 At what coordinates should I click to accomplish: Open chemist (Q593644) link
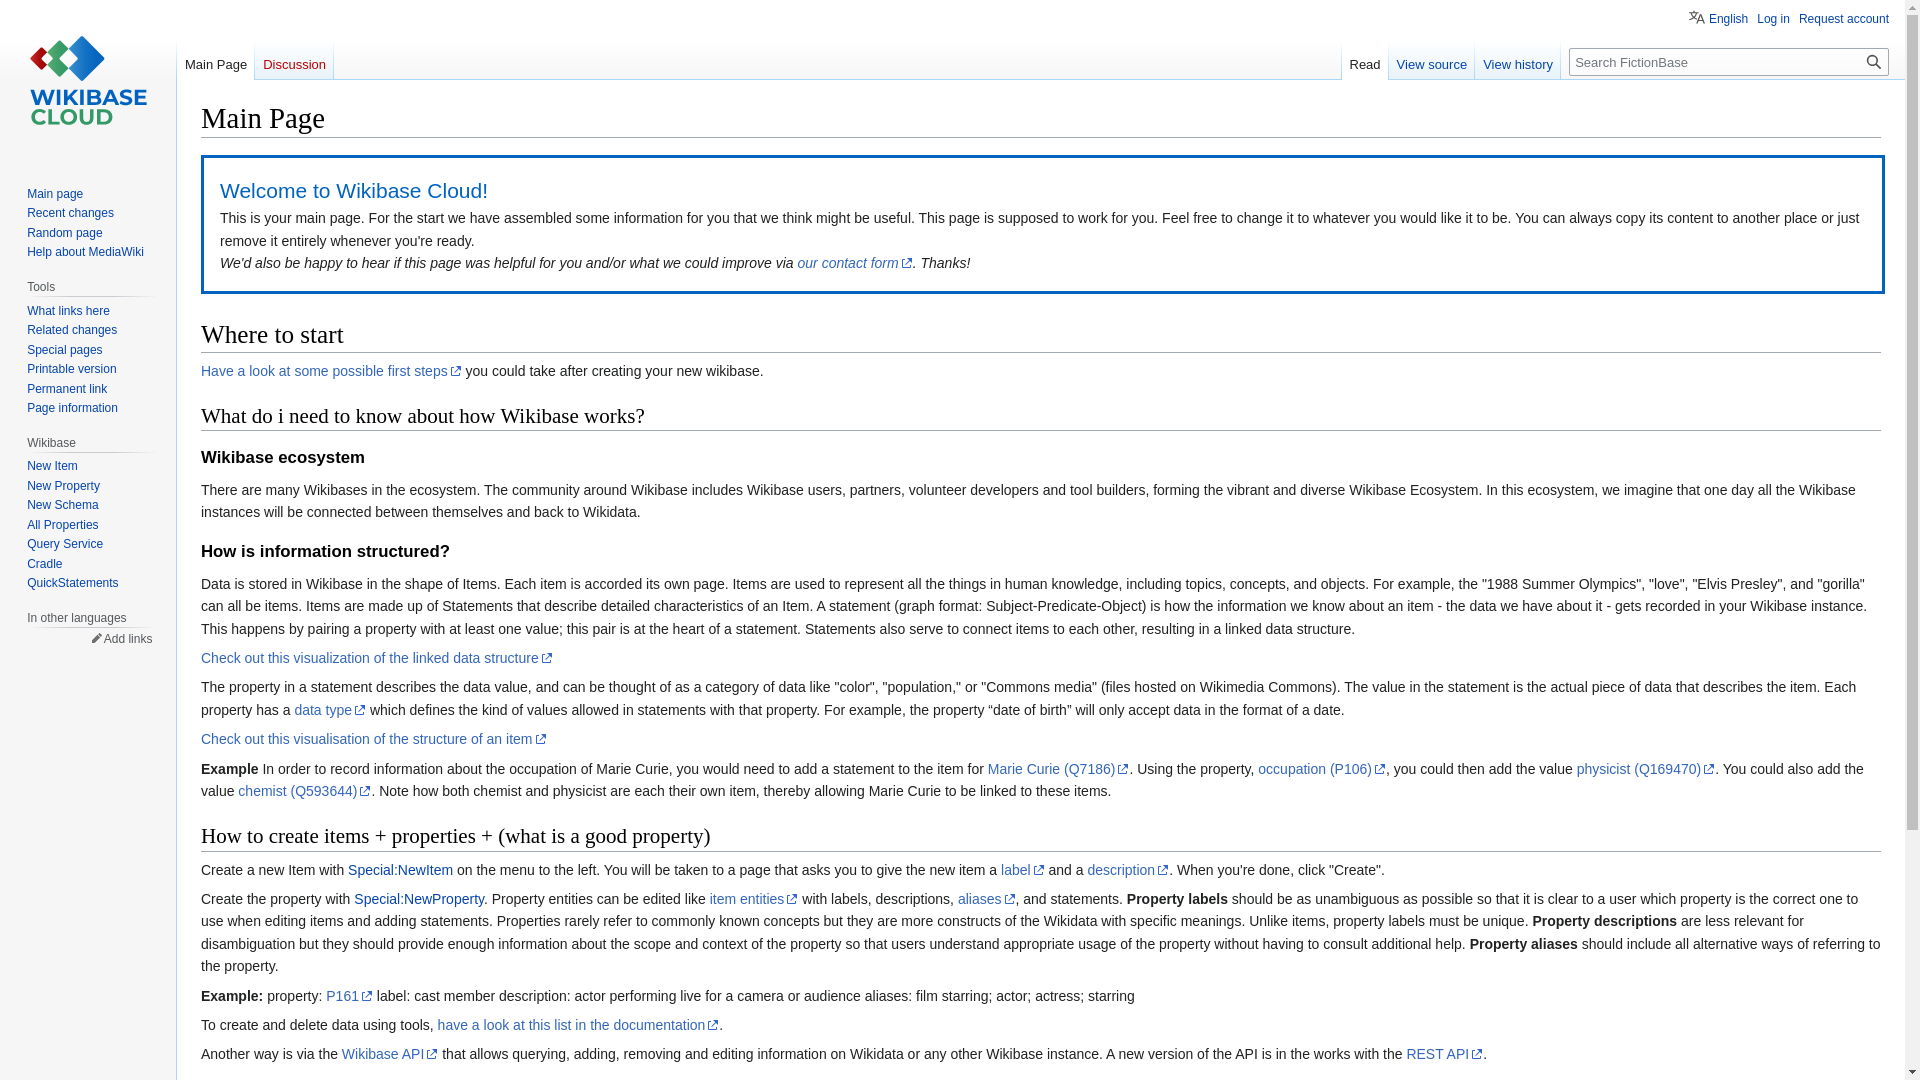(x=304, y=791)
